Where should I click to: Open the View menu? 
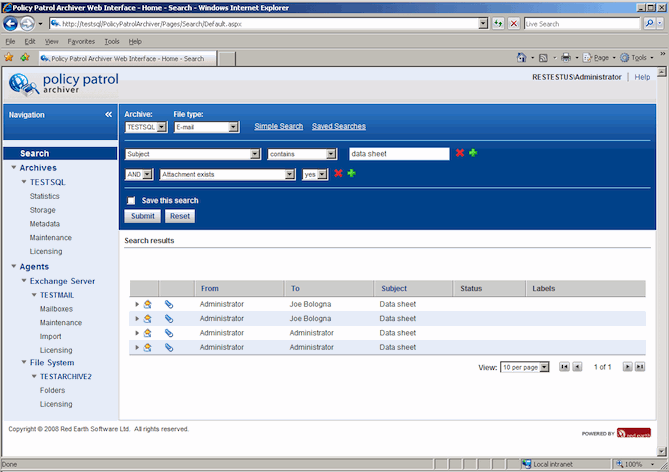[52, 41]
